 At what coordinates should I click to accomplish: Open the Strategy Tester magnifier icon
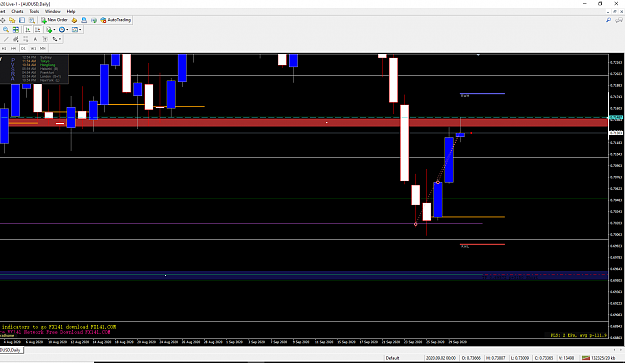(31, 20)
